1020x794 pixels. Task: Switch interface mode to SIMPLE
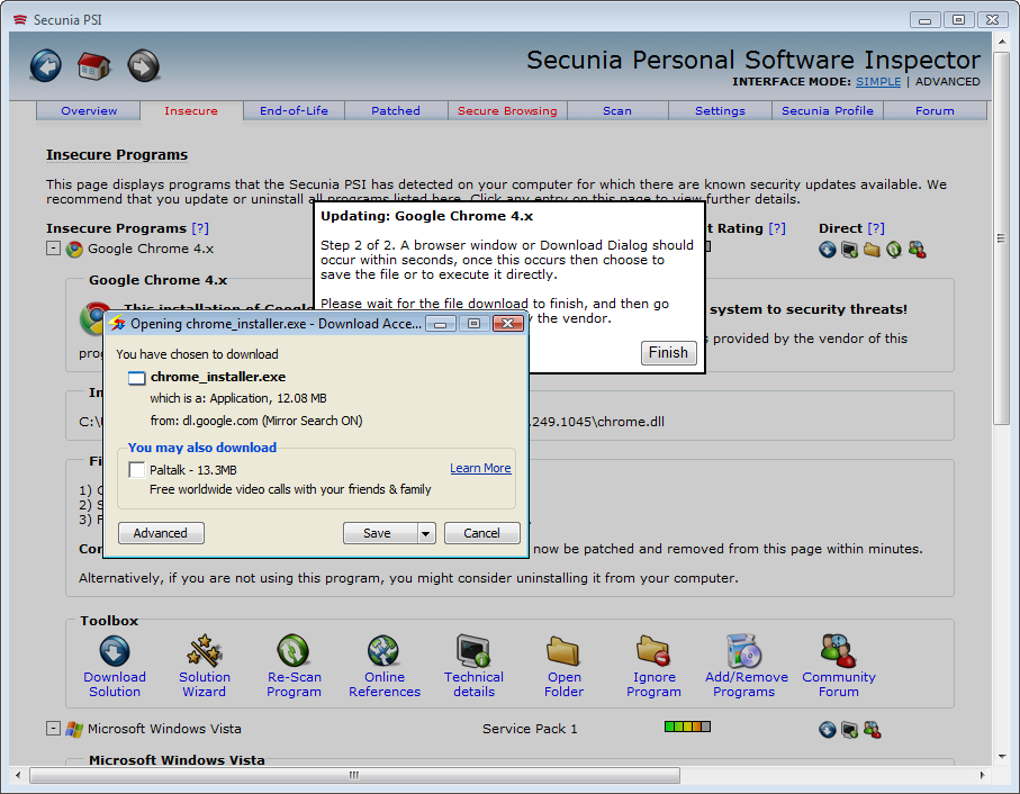(878, 81)
